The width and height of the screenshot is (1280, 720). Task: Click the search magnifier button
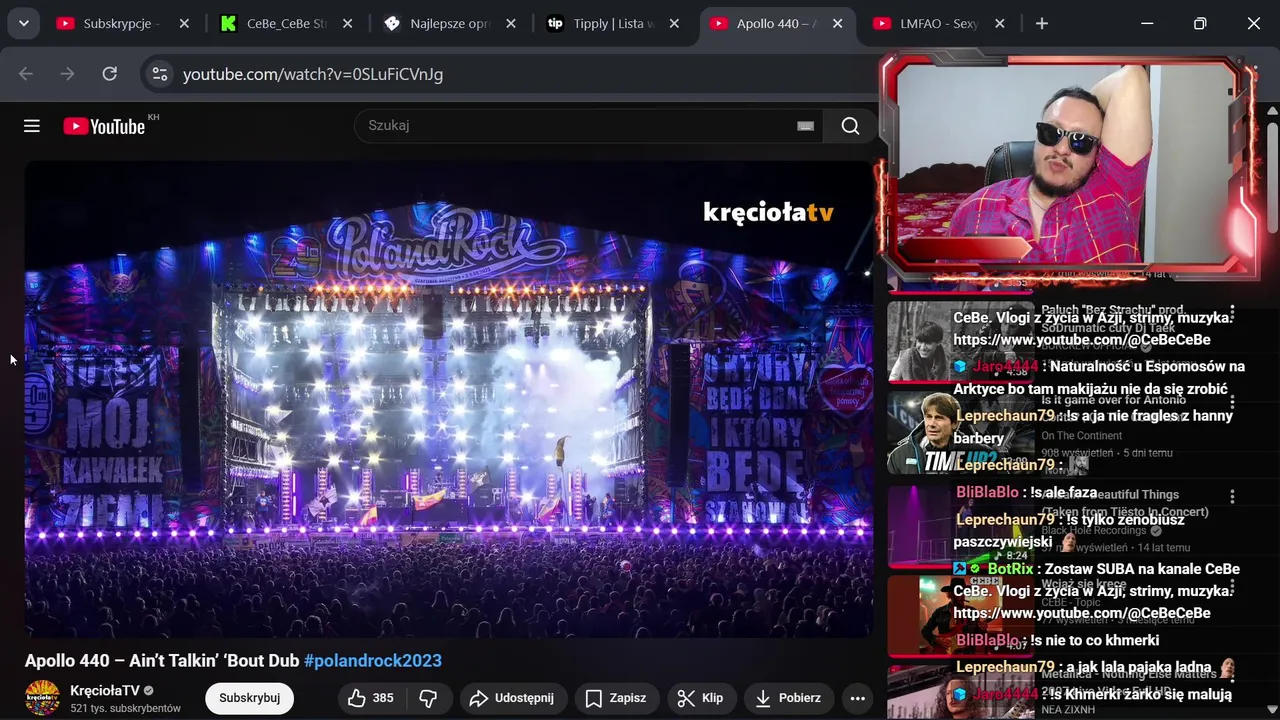click(850, 126)
